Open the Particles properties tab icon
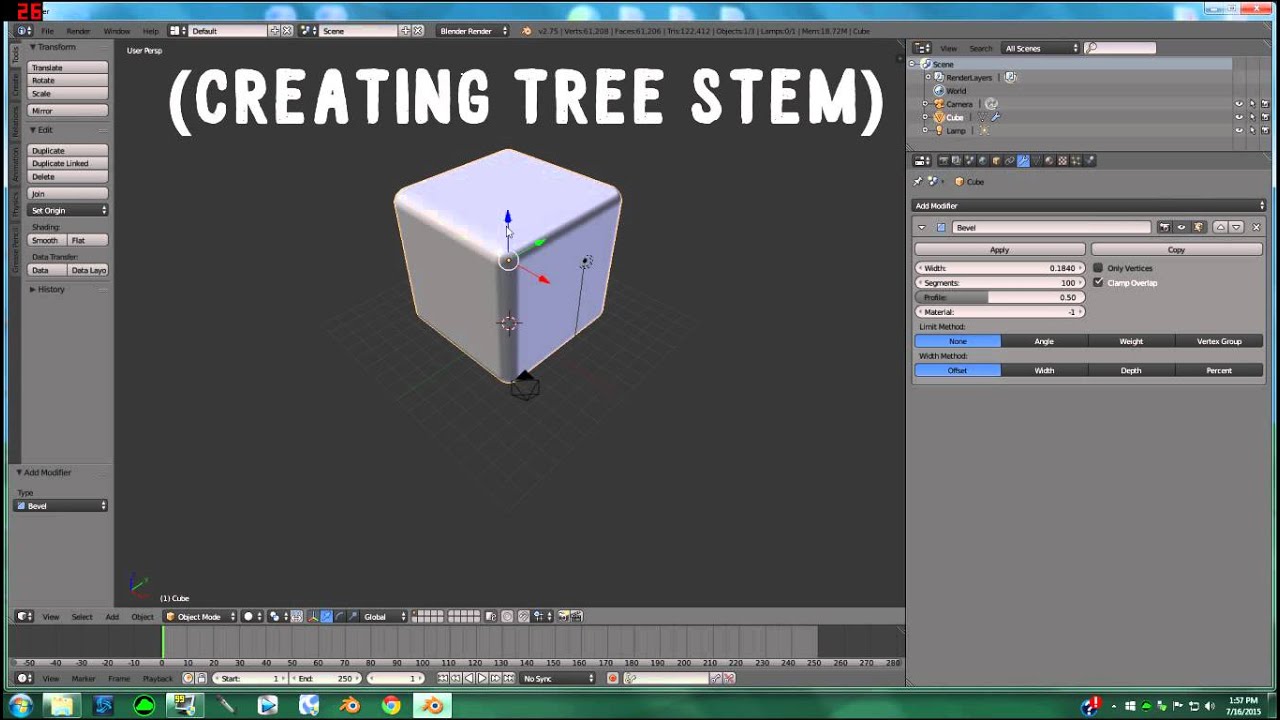Viewport: 1280px width, 720px height. click(x=1075, y=160)
